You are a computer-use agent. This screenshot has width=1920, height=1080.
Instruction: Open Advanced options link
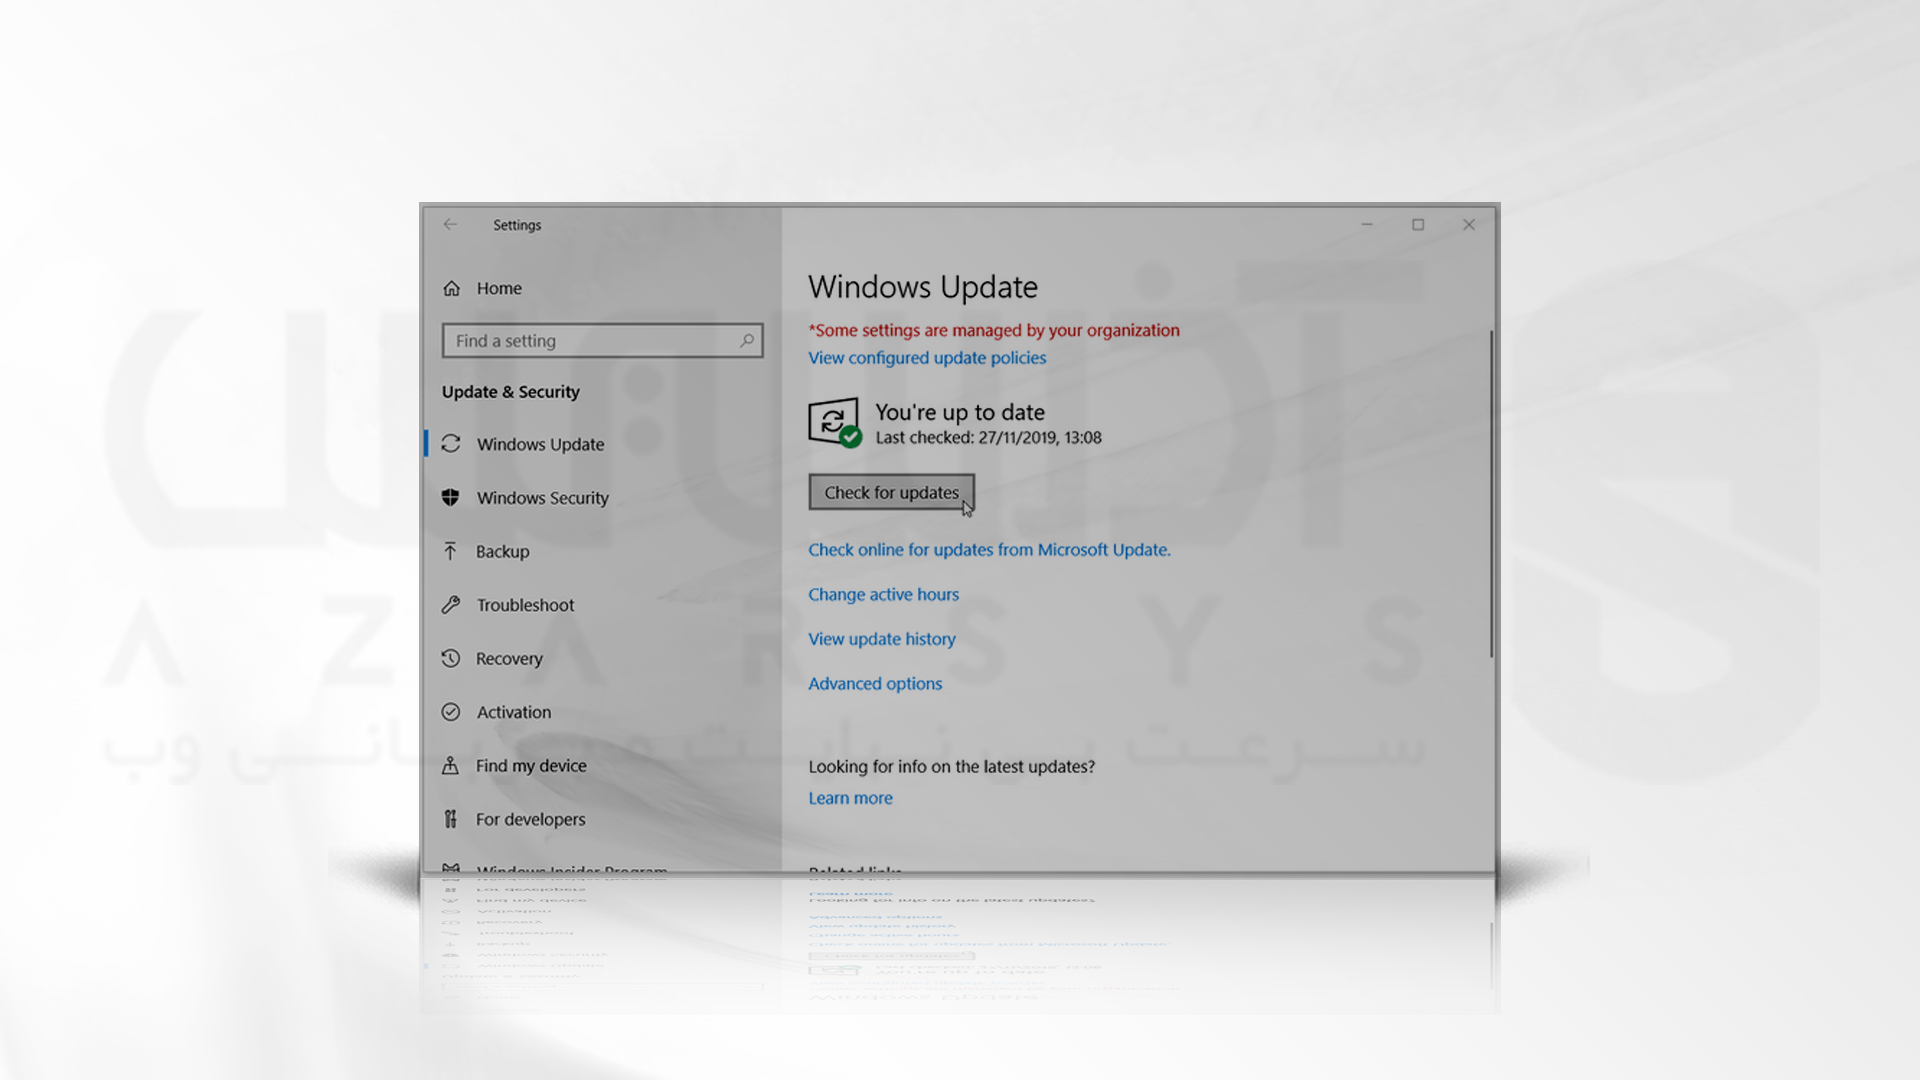(875, 683)
